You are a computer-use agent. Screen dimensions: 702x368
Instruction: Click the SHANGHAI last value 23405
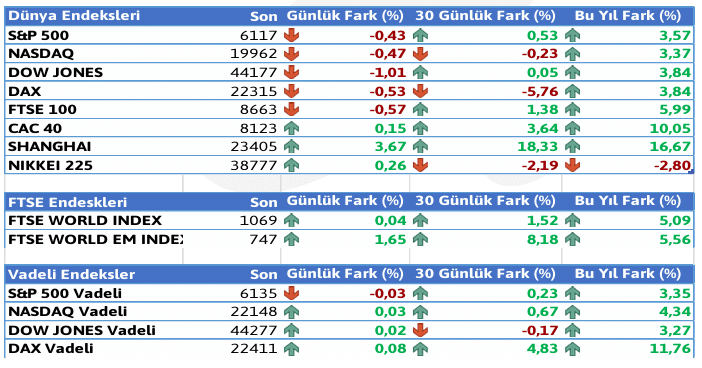[254, 147]
